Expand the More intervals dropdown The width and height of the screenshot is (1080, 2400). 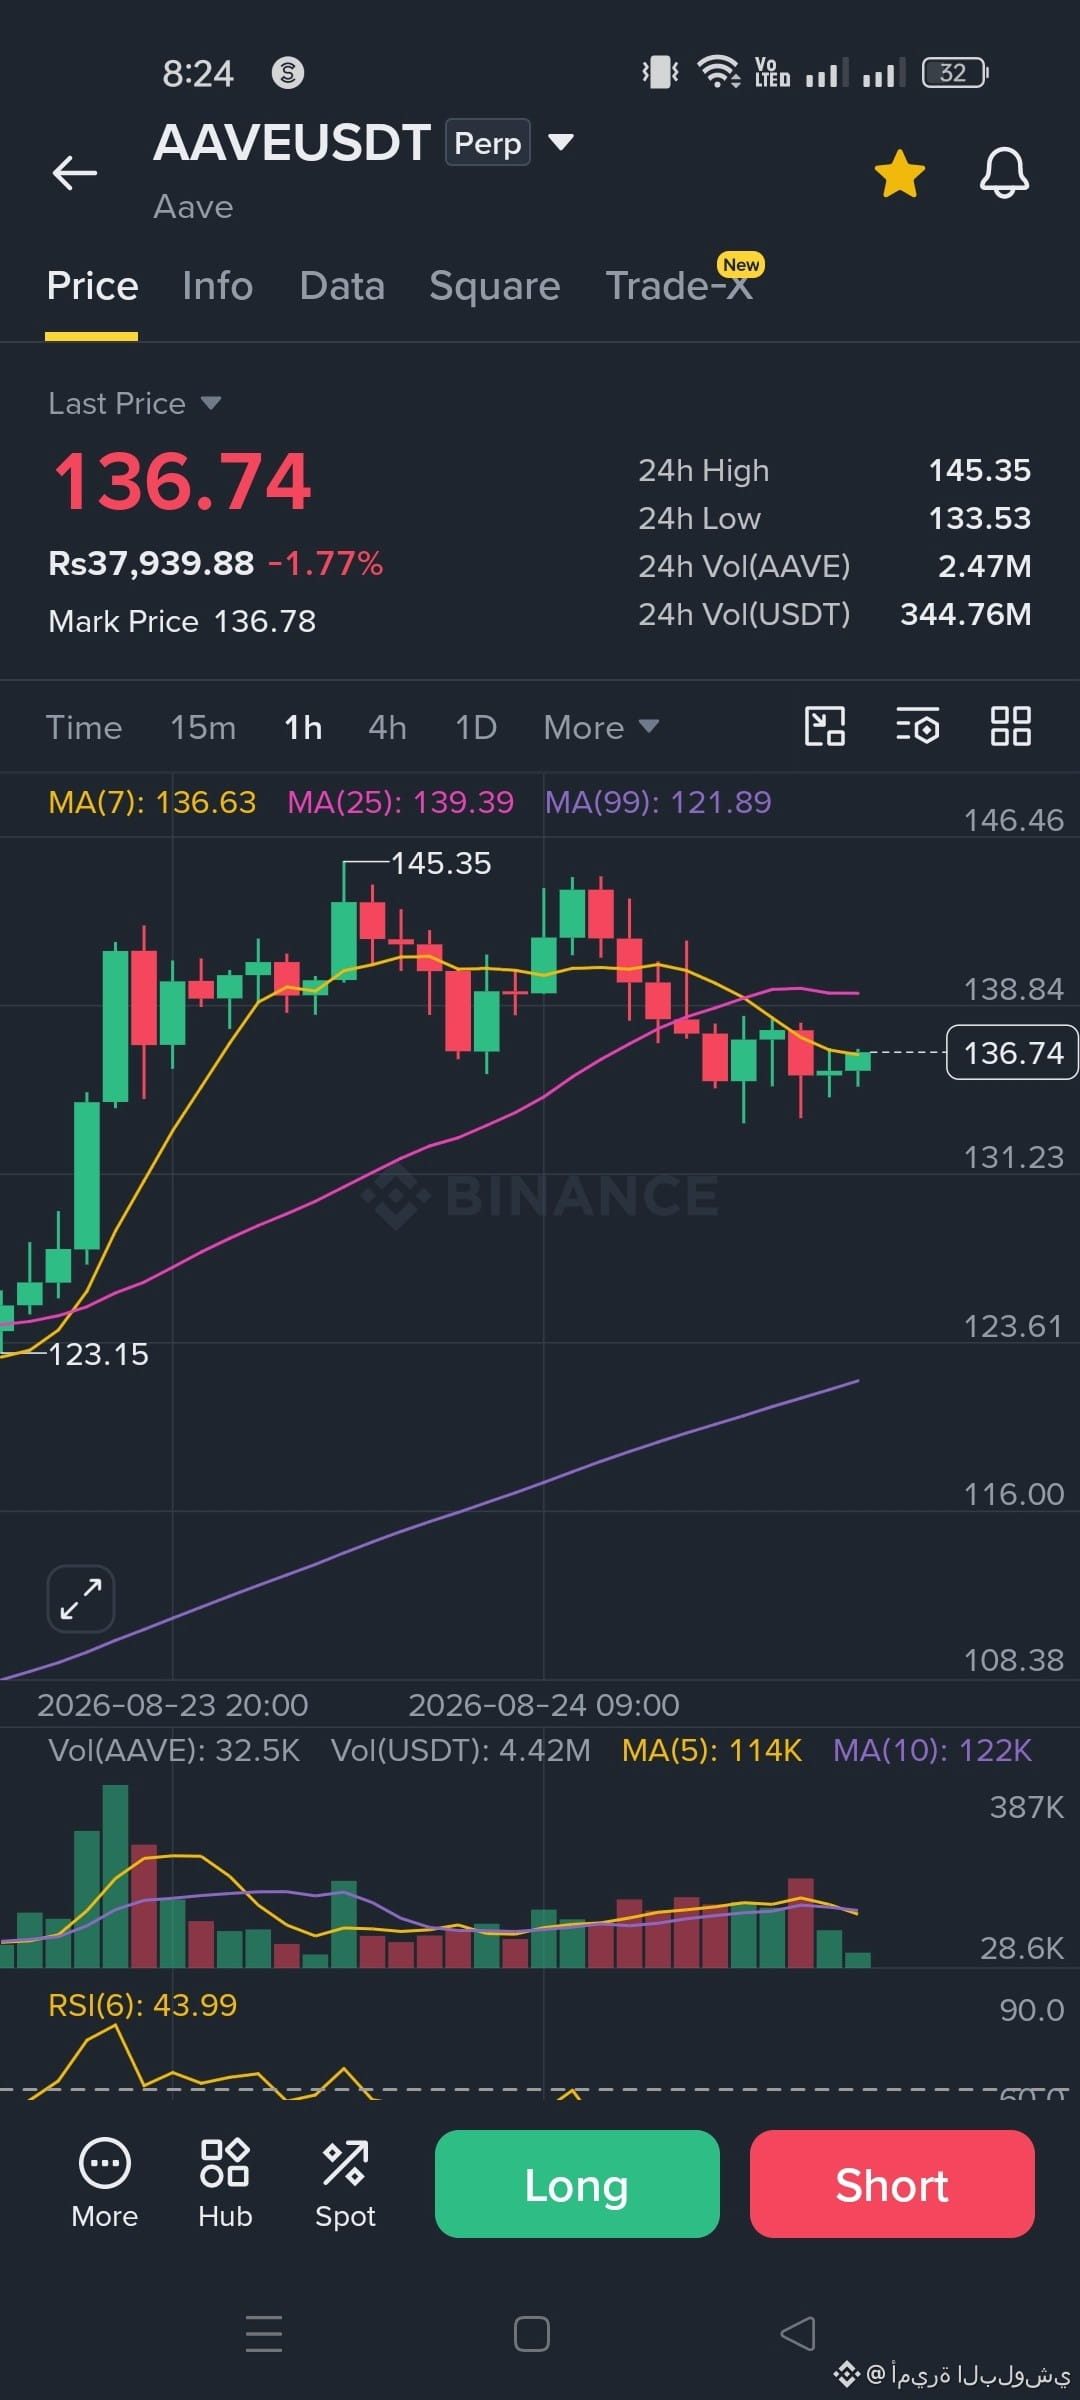[x=601, y=727]
